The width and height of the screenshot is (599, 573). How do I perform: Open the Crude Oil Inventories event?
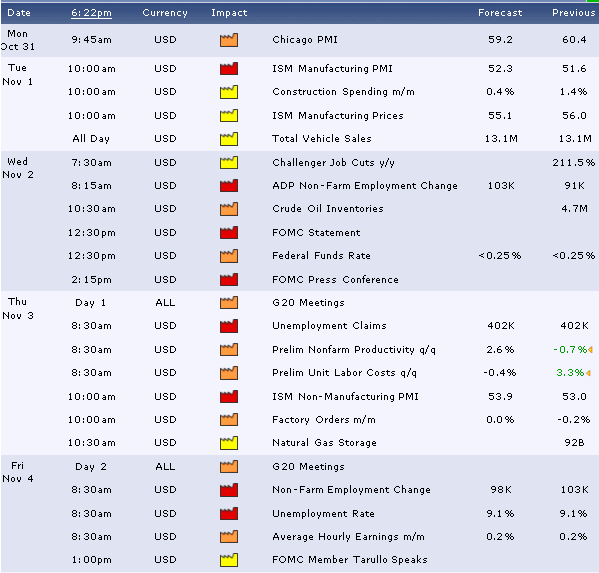328,209
